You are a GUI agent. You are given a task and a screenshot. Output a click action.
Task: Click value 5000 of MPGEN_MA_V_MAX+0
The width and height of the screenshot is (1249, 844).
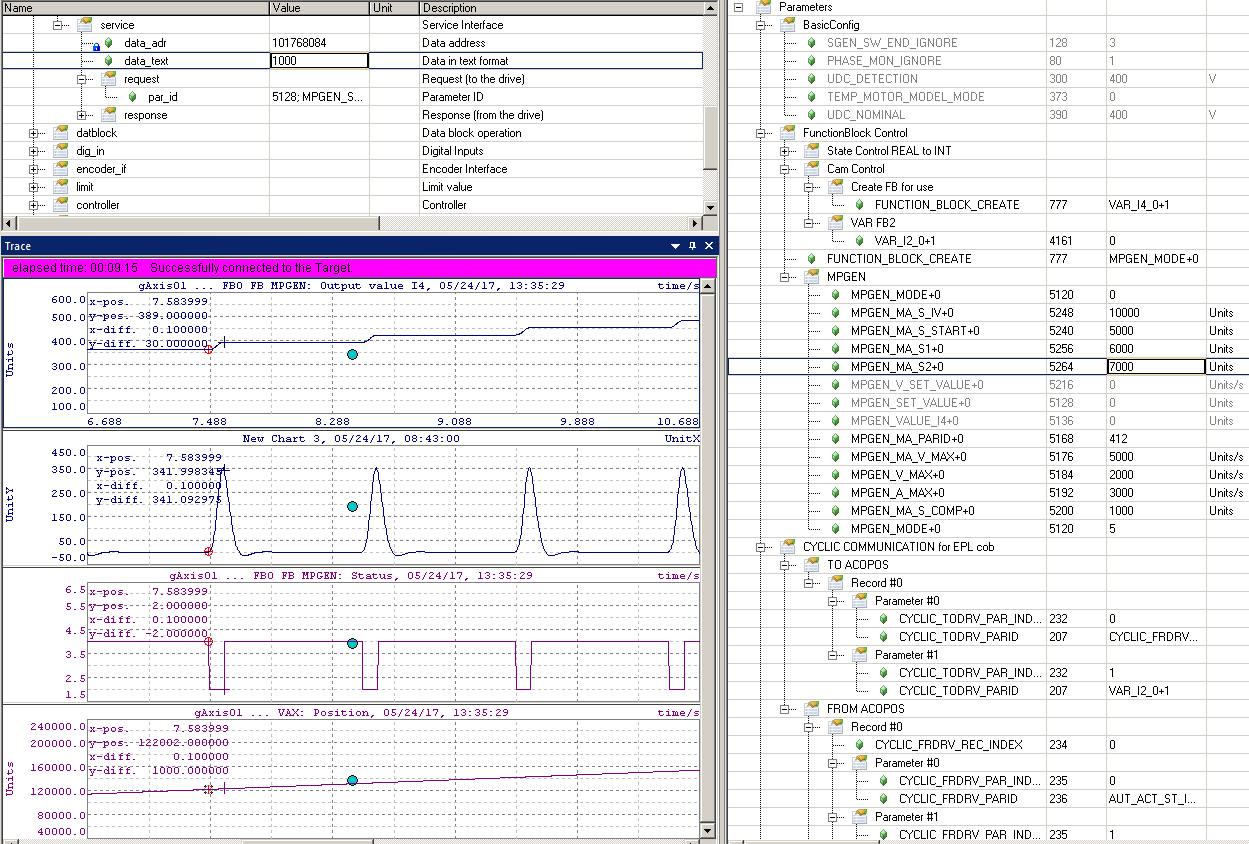(1122, 457)
